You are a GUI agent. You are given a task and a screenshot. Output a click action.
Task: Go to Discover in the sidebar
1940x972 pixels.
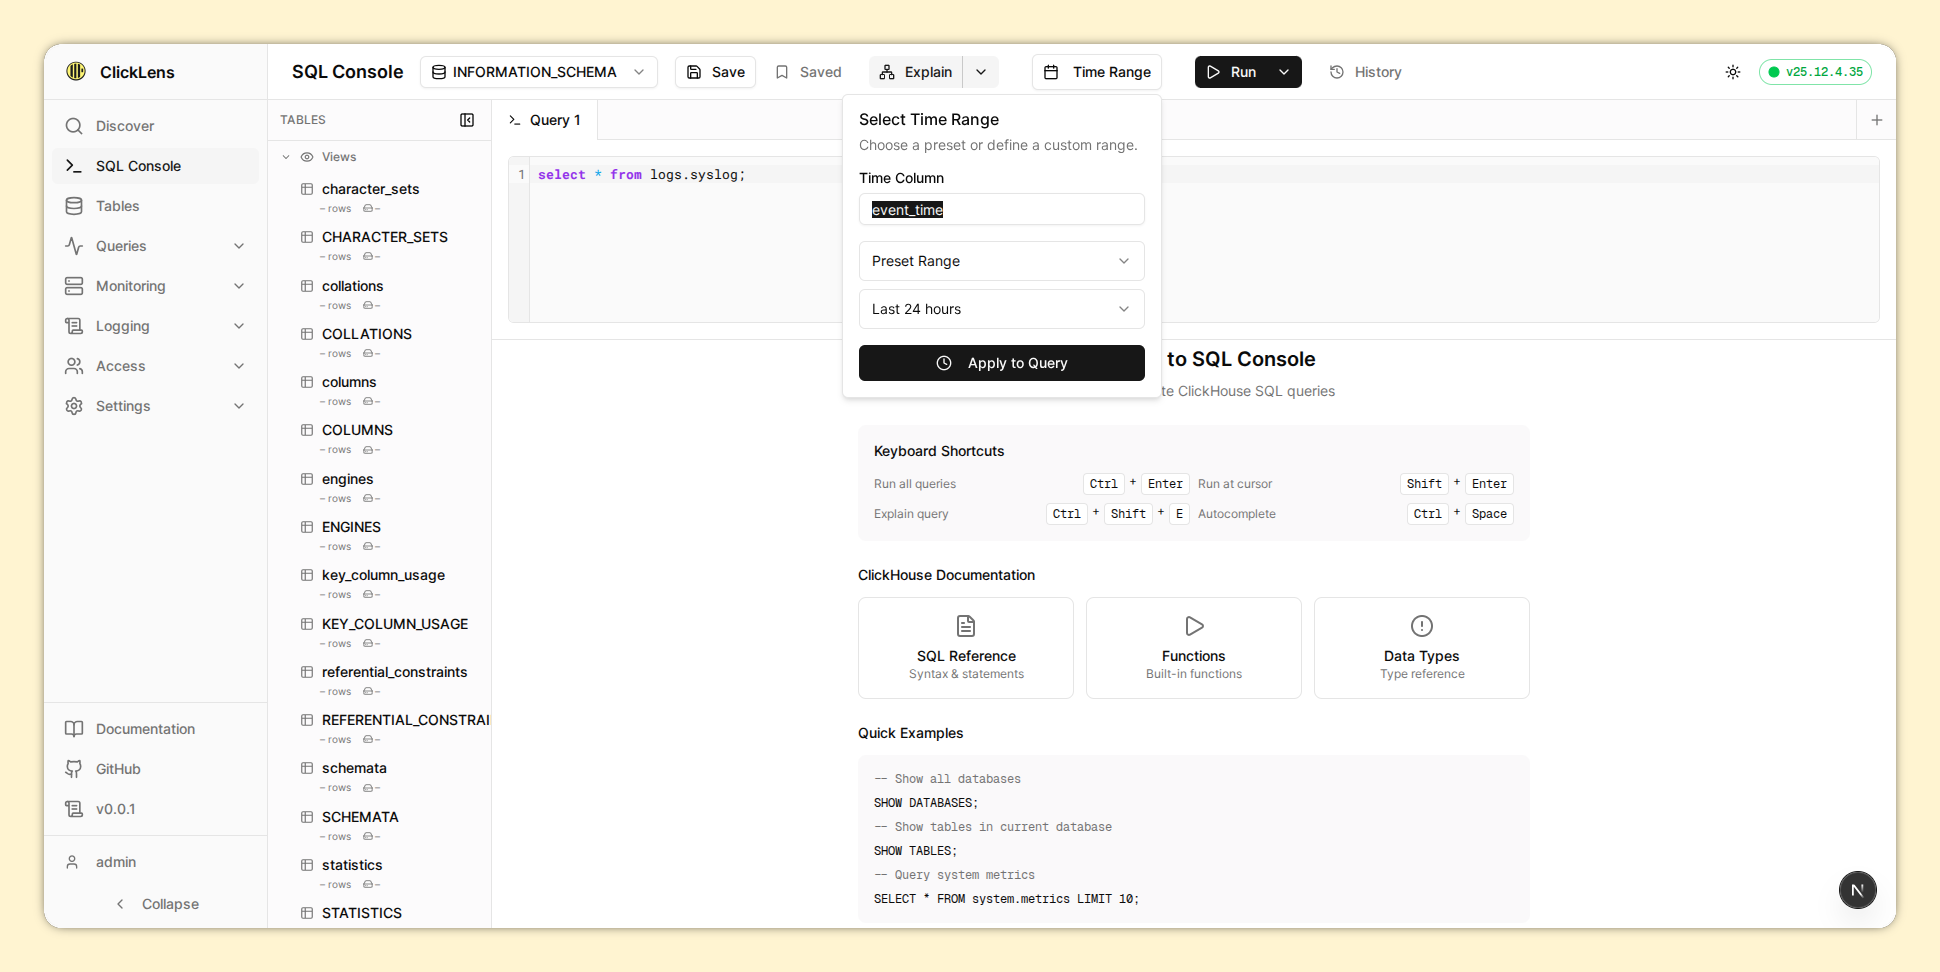pyautogui.click(x=125, y=126)
